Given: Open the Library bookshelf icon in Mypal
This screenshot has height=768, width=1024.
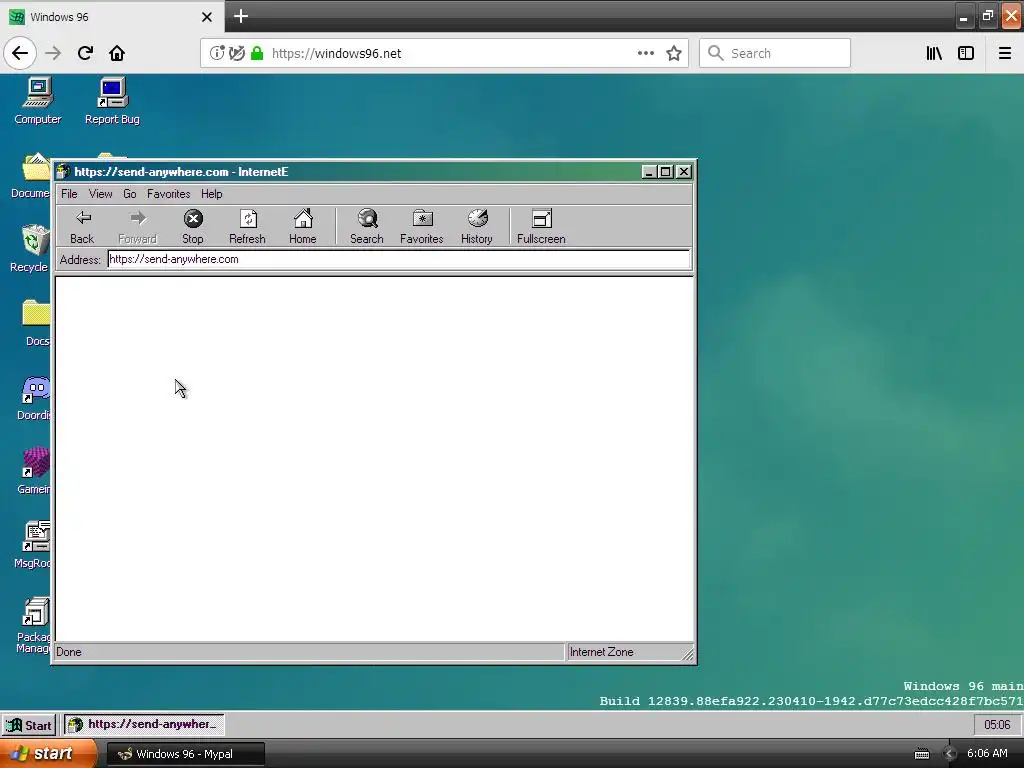Looking at the screenshot, I should (x=935, y=53).
